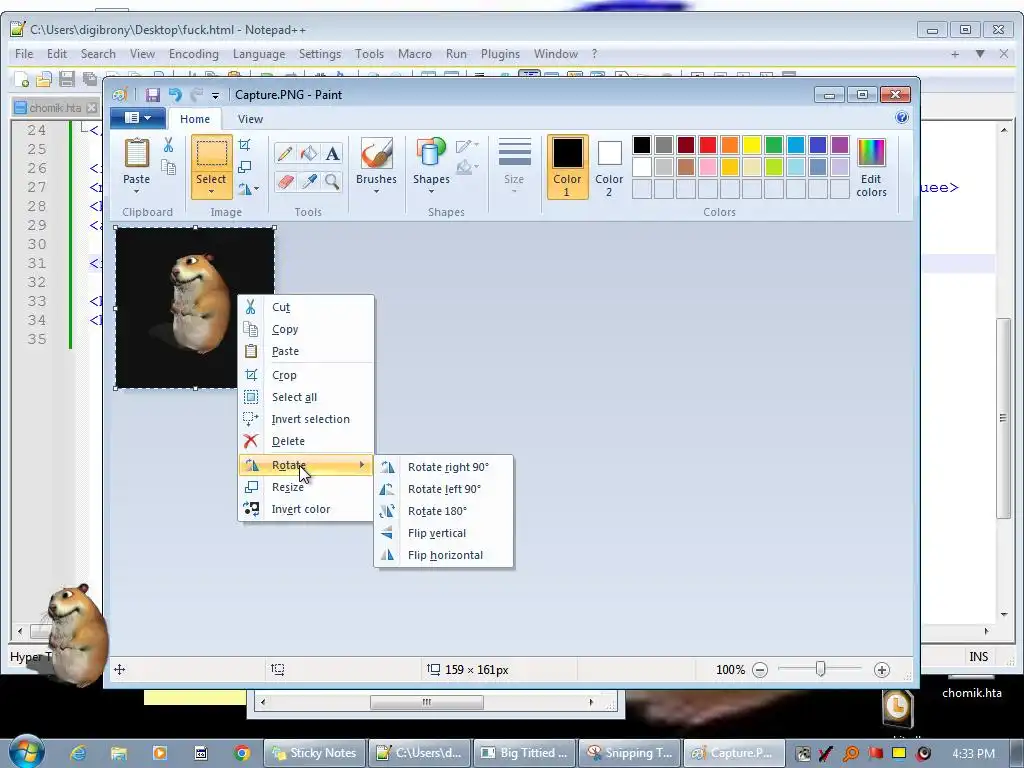Expand the Brushes dropdown arrow

click(376, 191)
